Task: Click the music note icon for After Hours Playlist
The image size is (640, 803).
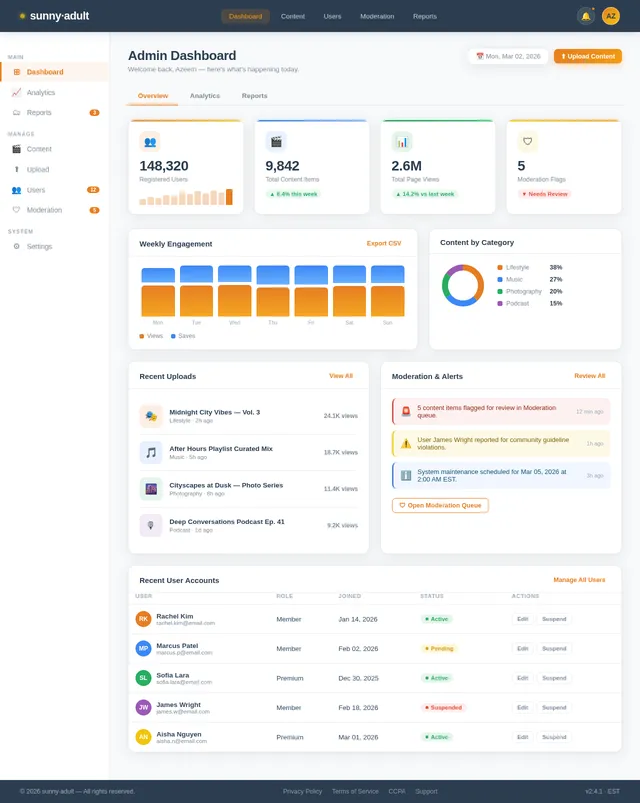Action: point(151,452)
